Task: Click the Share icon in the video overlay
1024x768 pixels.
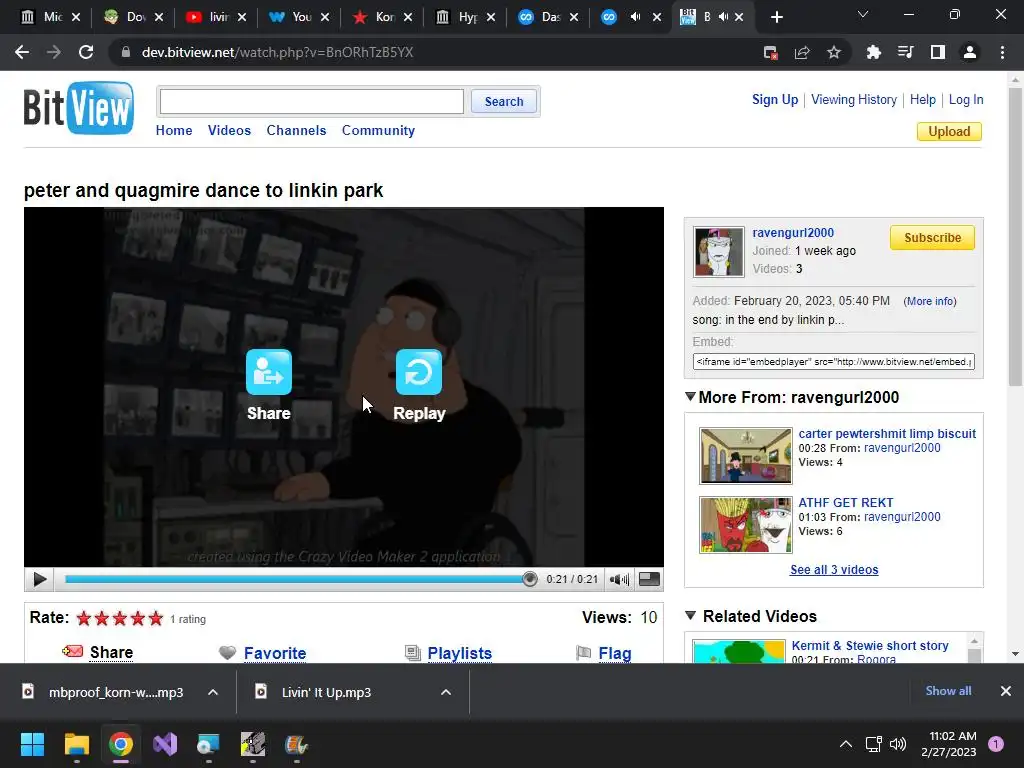Action: pyautogui.click(x=268, y=372)
